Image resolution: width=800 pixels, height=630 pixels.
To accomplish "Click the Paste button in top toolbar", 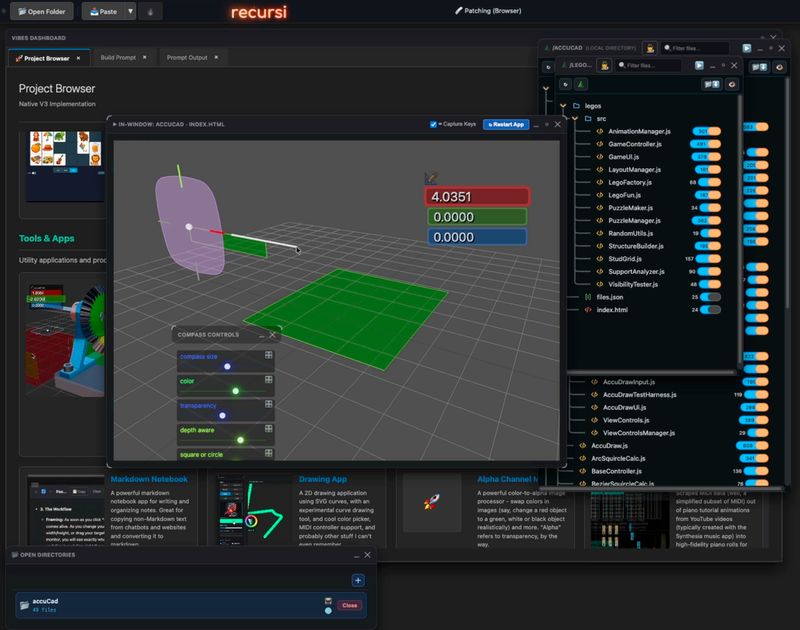I will tap(103, 11).
